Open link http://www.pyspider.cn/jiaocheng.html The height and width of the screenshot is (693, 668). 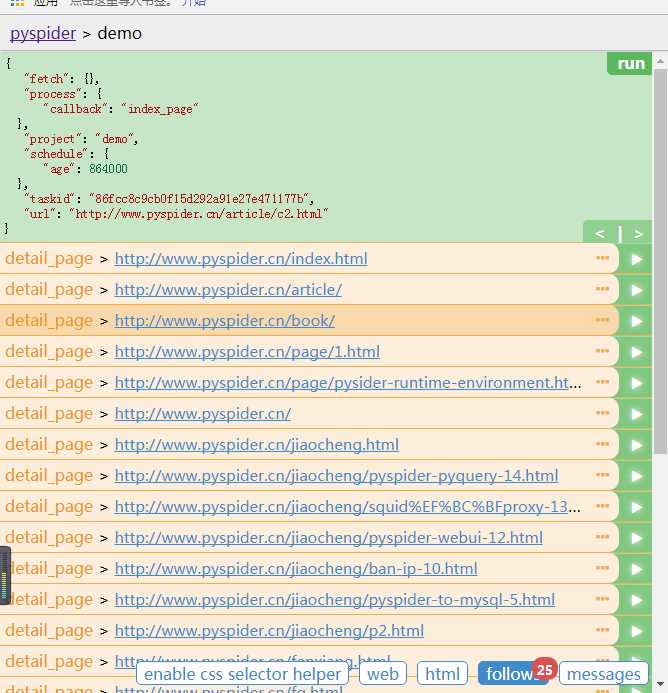257,445
